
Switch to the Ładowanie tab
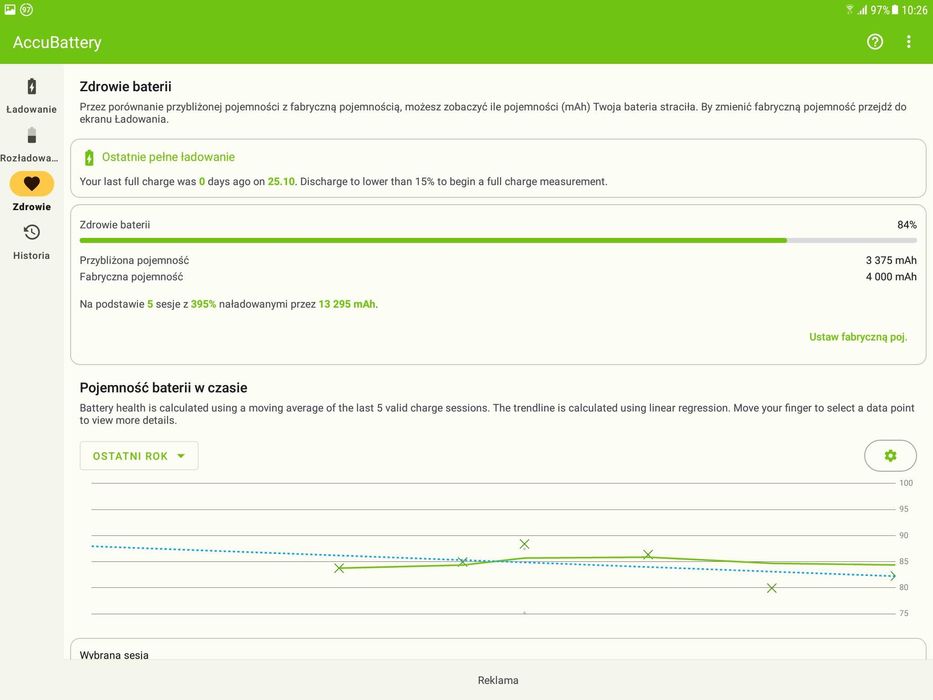click(x=32, y=95)
